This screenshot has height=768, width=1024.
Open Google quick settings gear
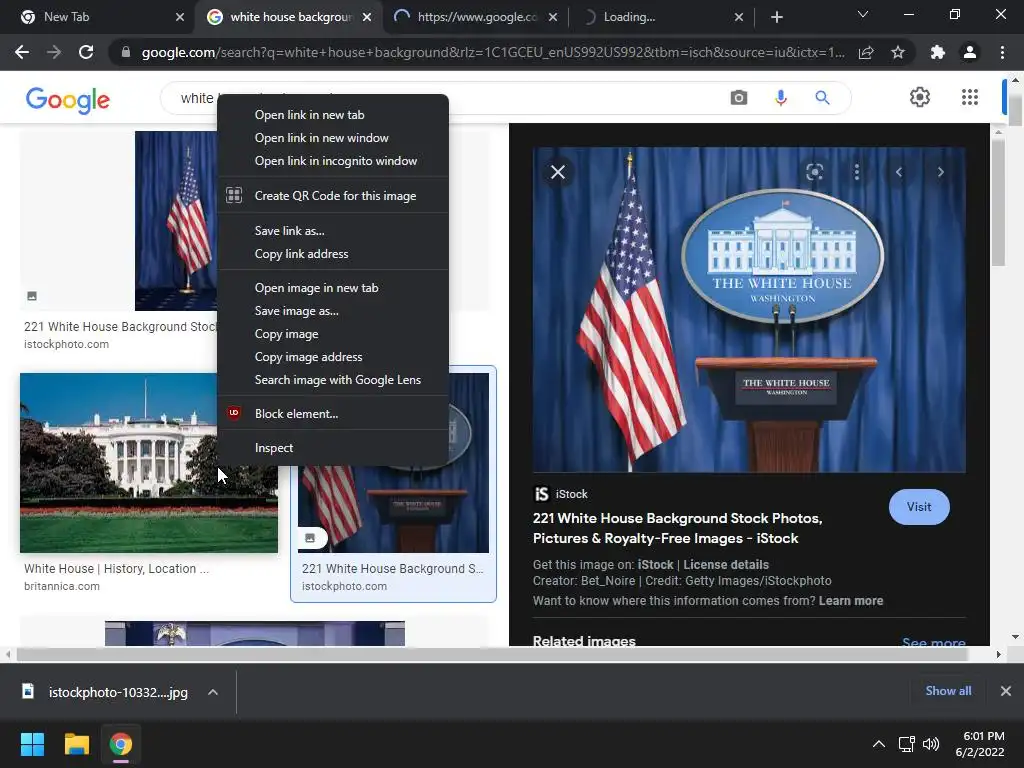point(920,97)
